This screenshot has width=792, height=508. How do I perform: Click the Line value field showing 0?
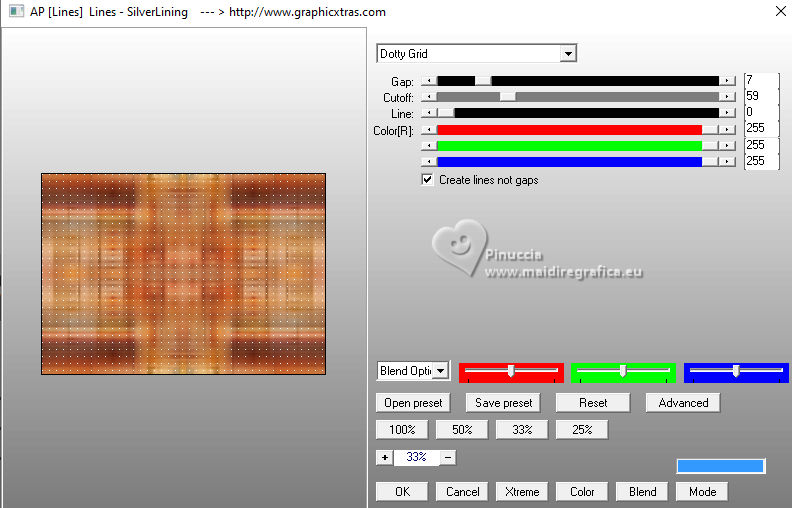coord(762,112)
